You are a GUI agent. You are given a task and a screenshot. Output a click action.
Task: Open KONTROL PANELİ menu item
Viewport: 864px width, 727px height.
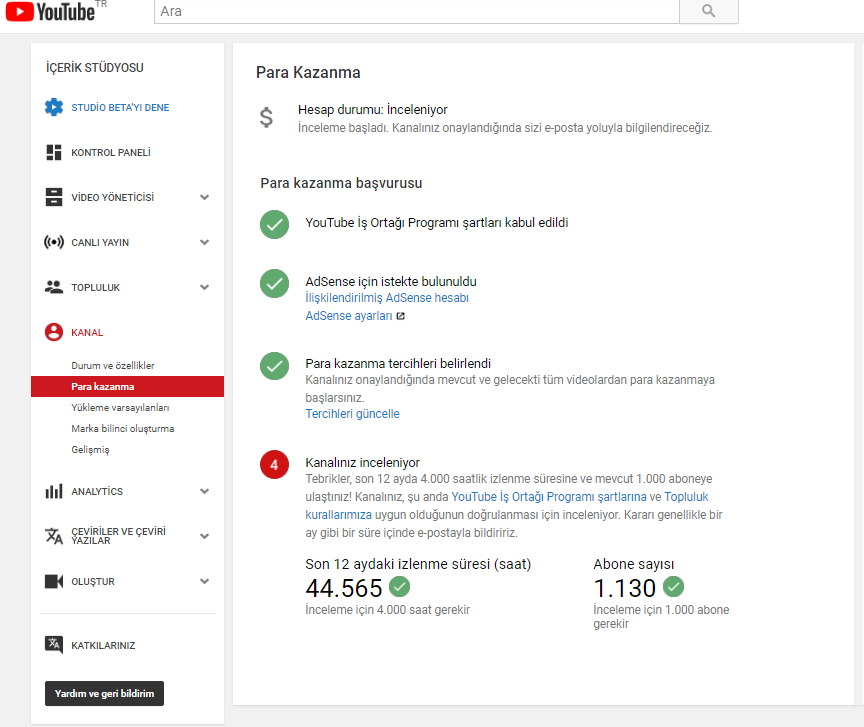tap(111, 153)
